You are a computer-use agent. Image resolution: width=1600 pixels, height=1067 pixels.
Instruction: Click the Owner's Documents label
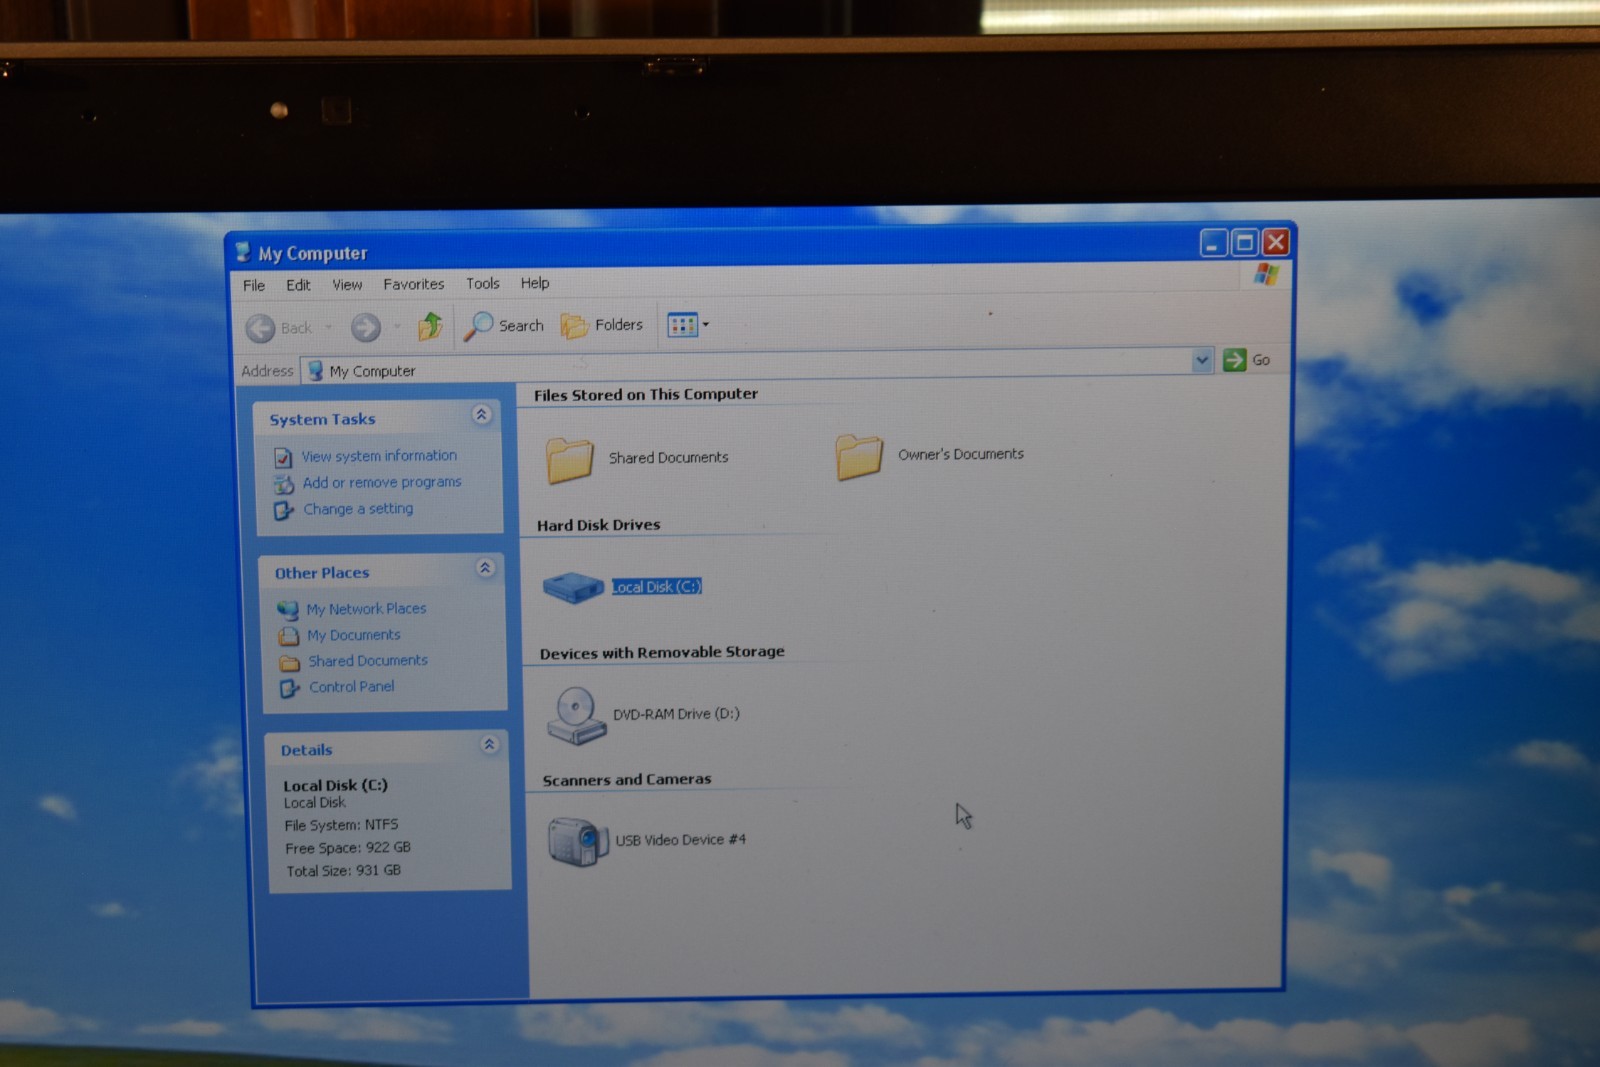(961, 454)
